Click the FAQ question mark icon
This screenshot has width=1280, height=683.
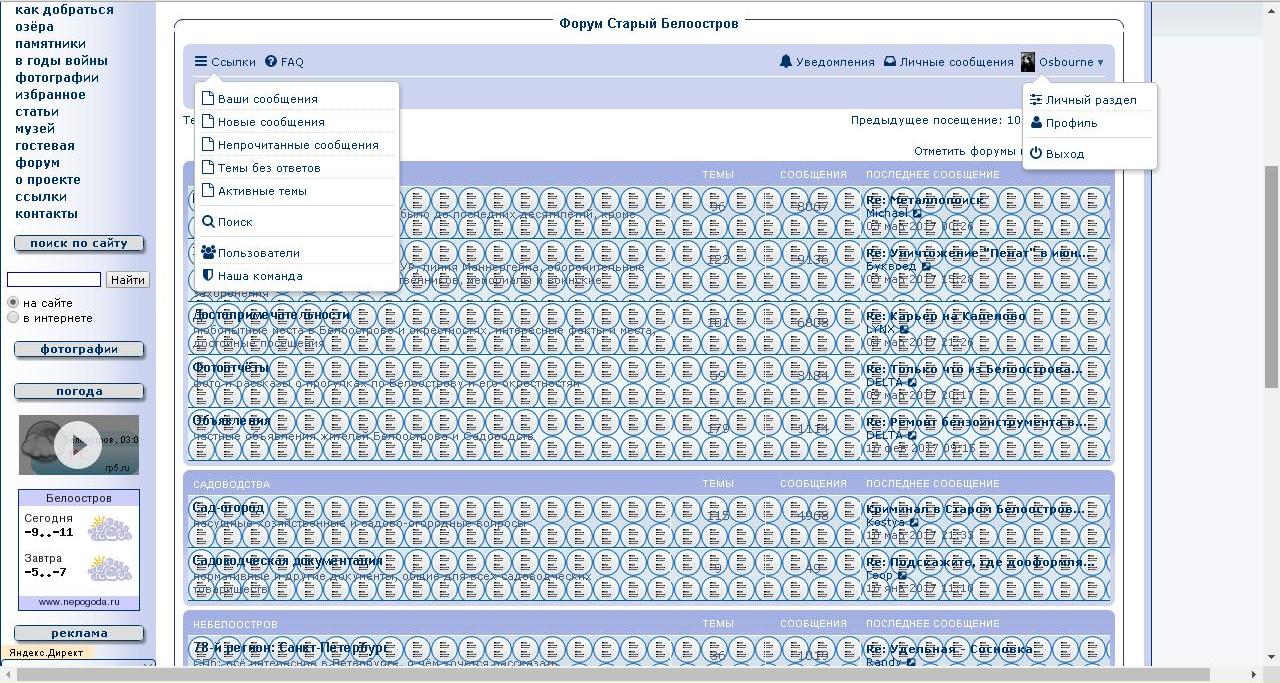coord(271,62)
